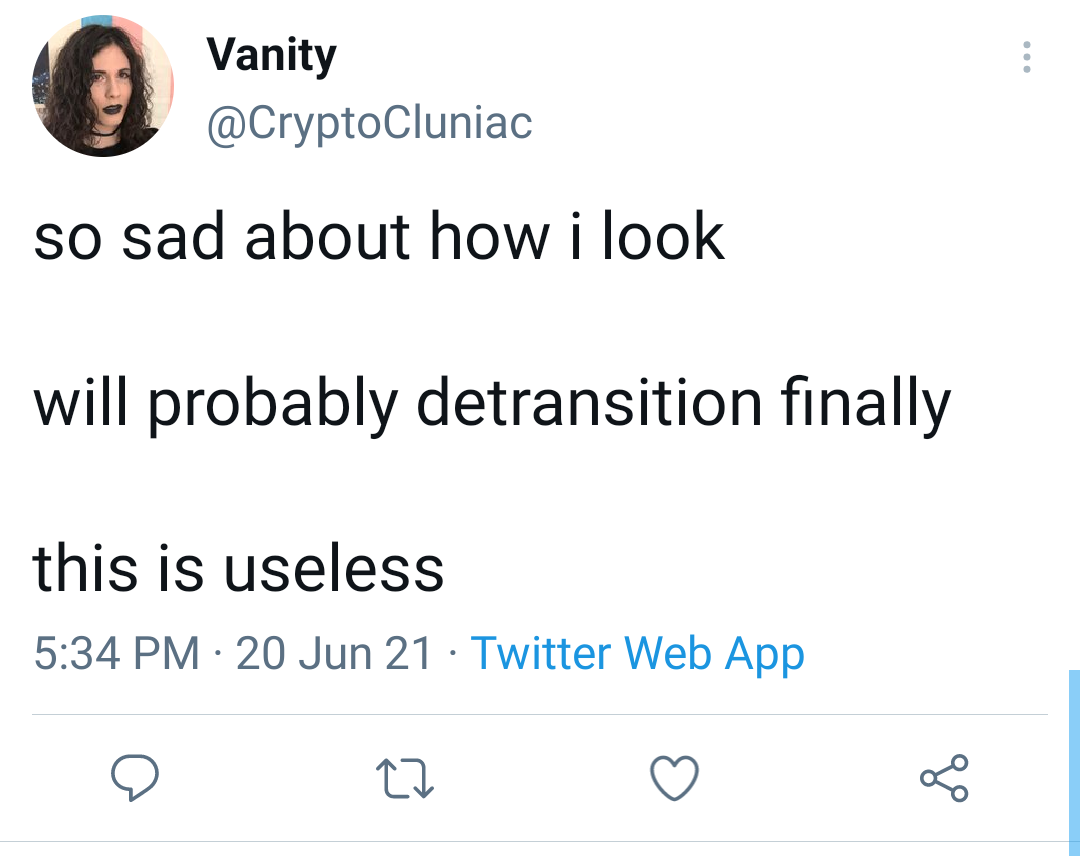Image resolution: width=1080 pixels, height=856 pixels.
Task: View Vanity's profile picture
Action: click(x=103, y=86)
